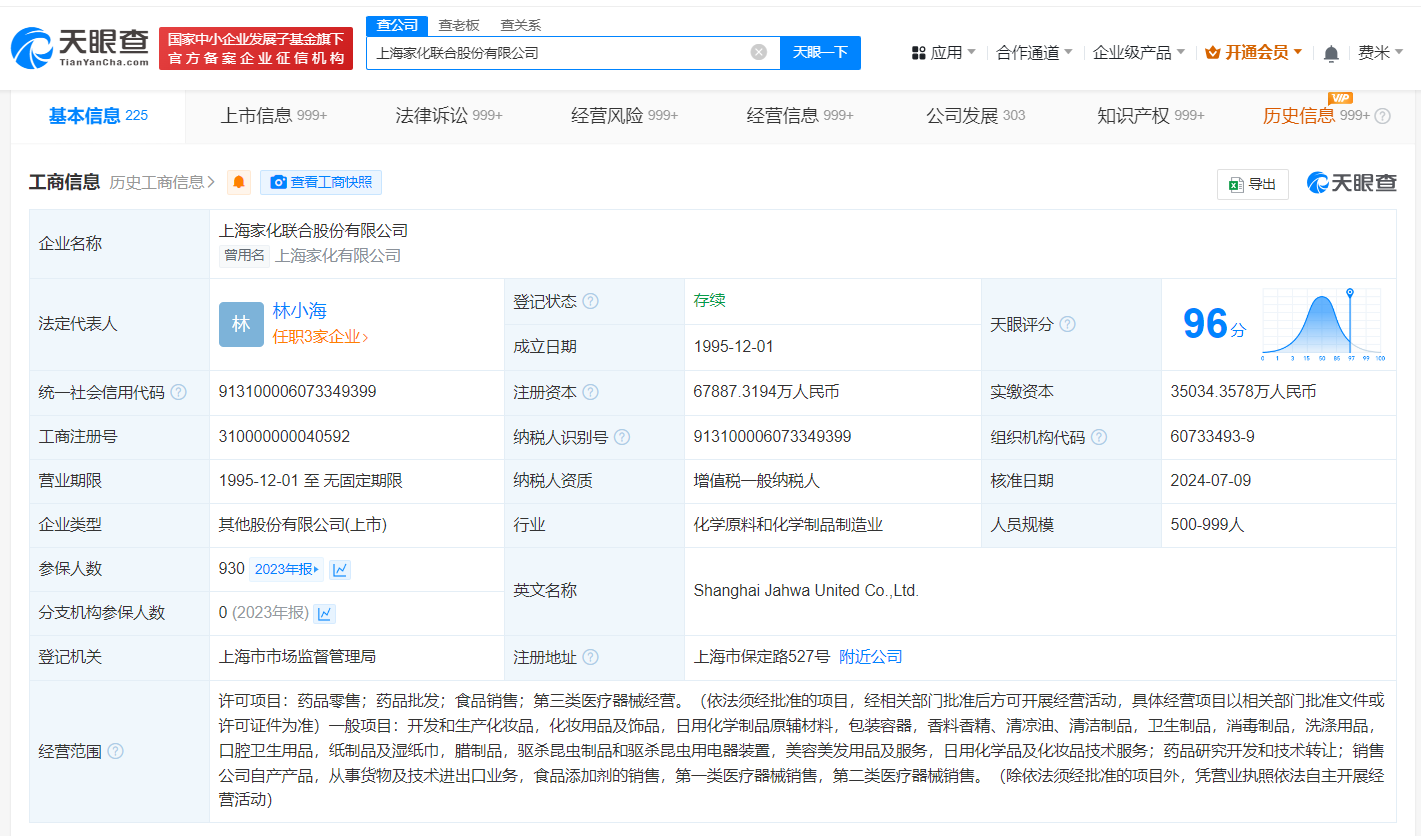Click help icon next to 经营范围
Viewport: 1421px width, 836px height.
[x=115, y=751]
